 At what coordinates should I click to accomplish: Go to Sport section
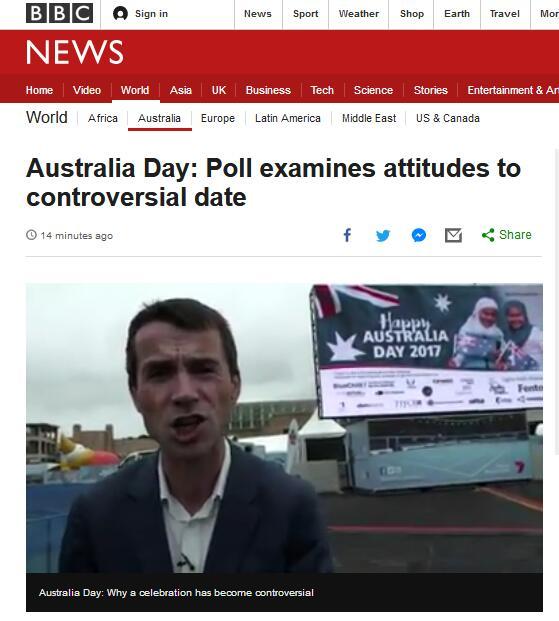pyautogui.click(x=305, y=14)
